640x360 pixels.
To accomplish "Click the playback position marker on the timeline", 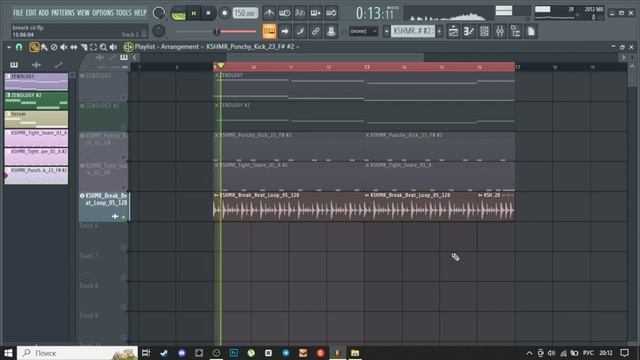I will coord(220,66).
